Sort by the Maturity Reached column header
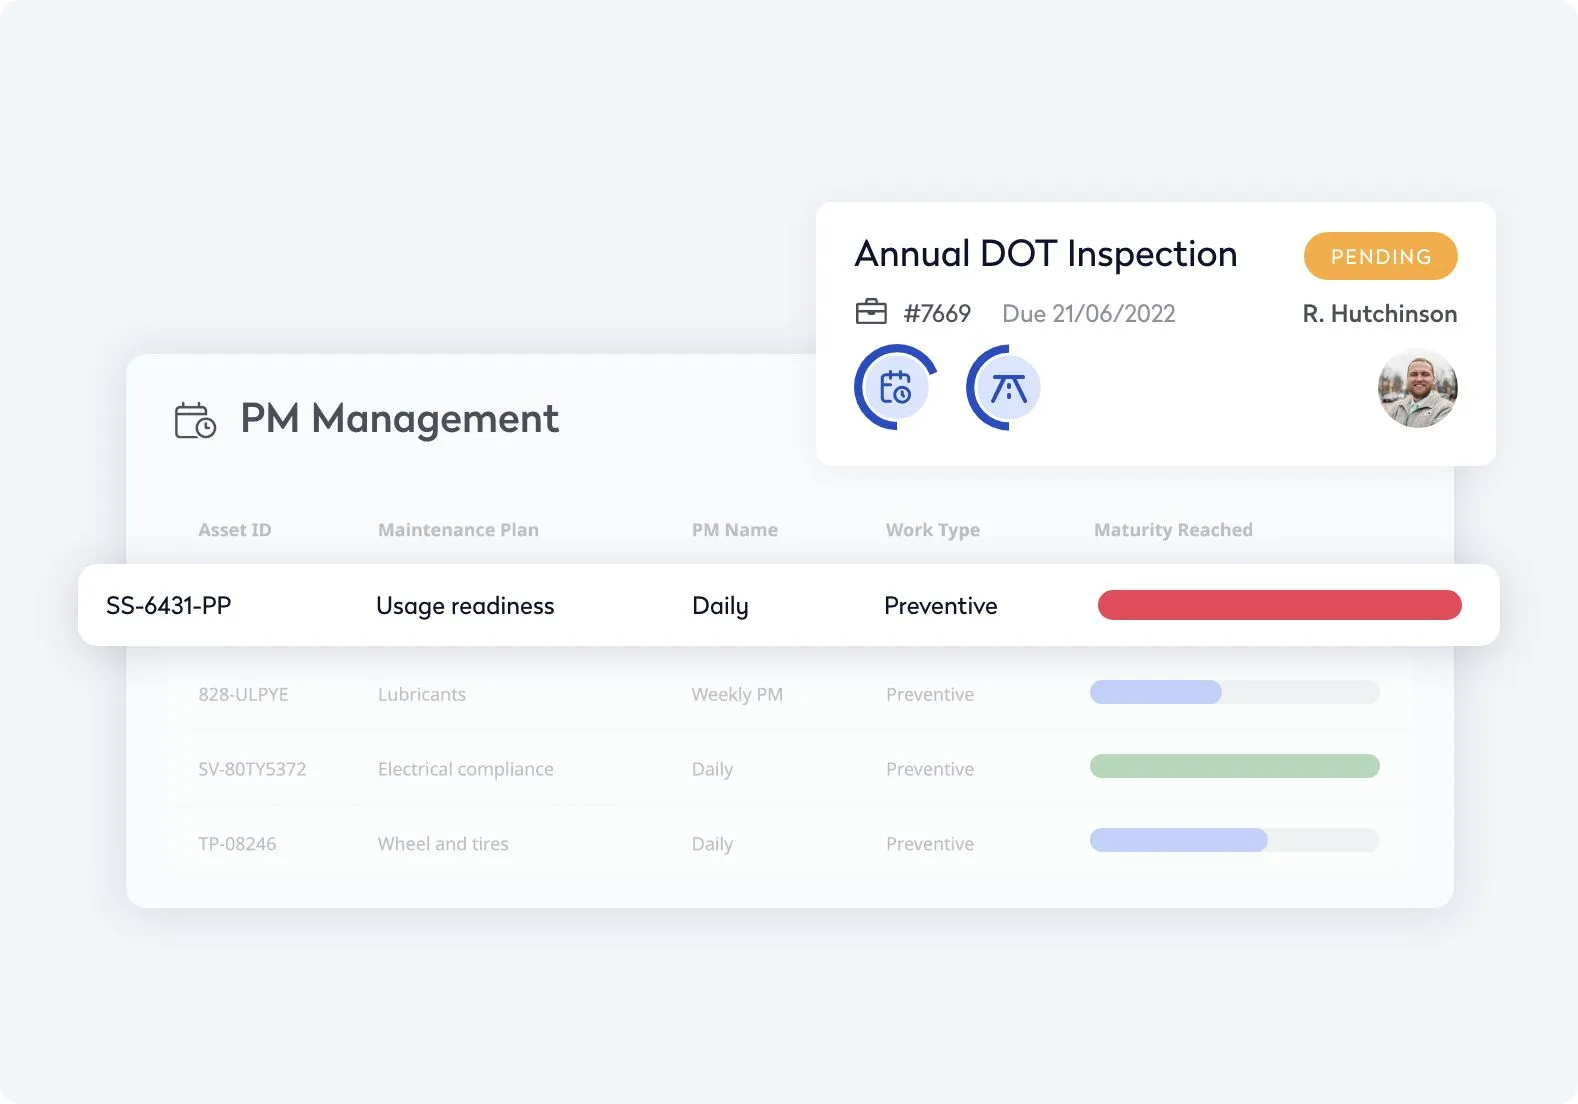Image resolution: width=1578 pixels, height=1104 pixels. coord(1173,530)
